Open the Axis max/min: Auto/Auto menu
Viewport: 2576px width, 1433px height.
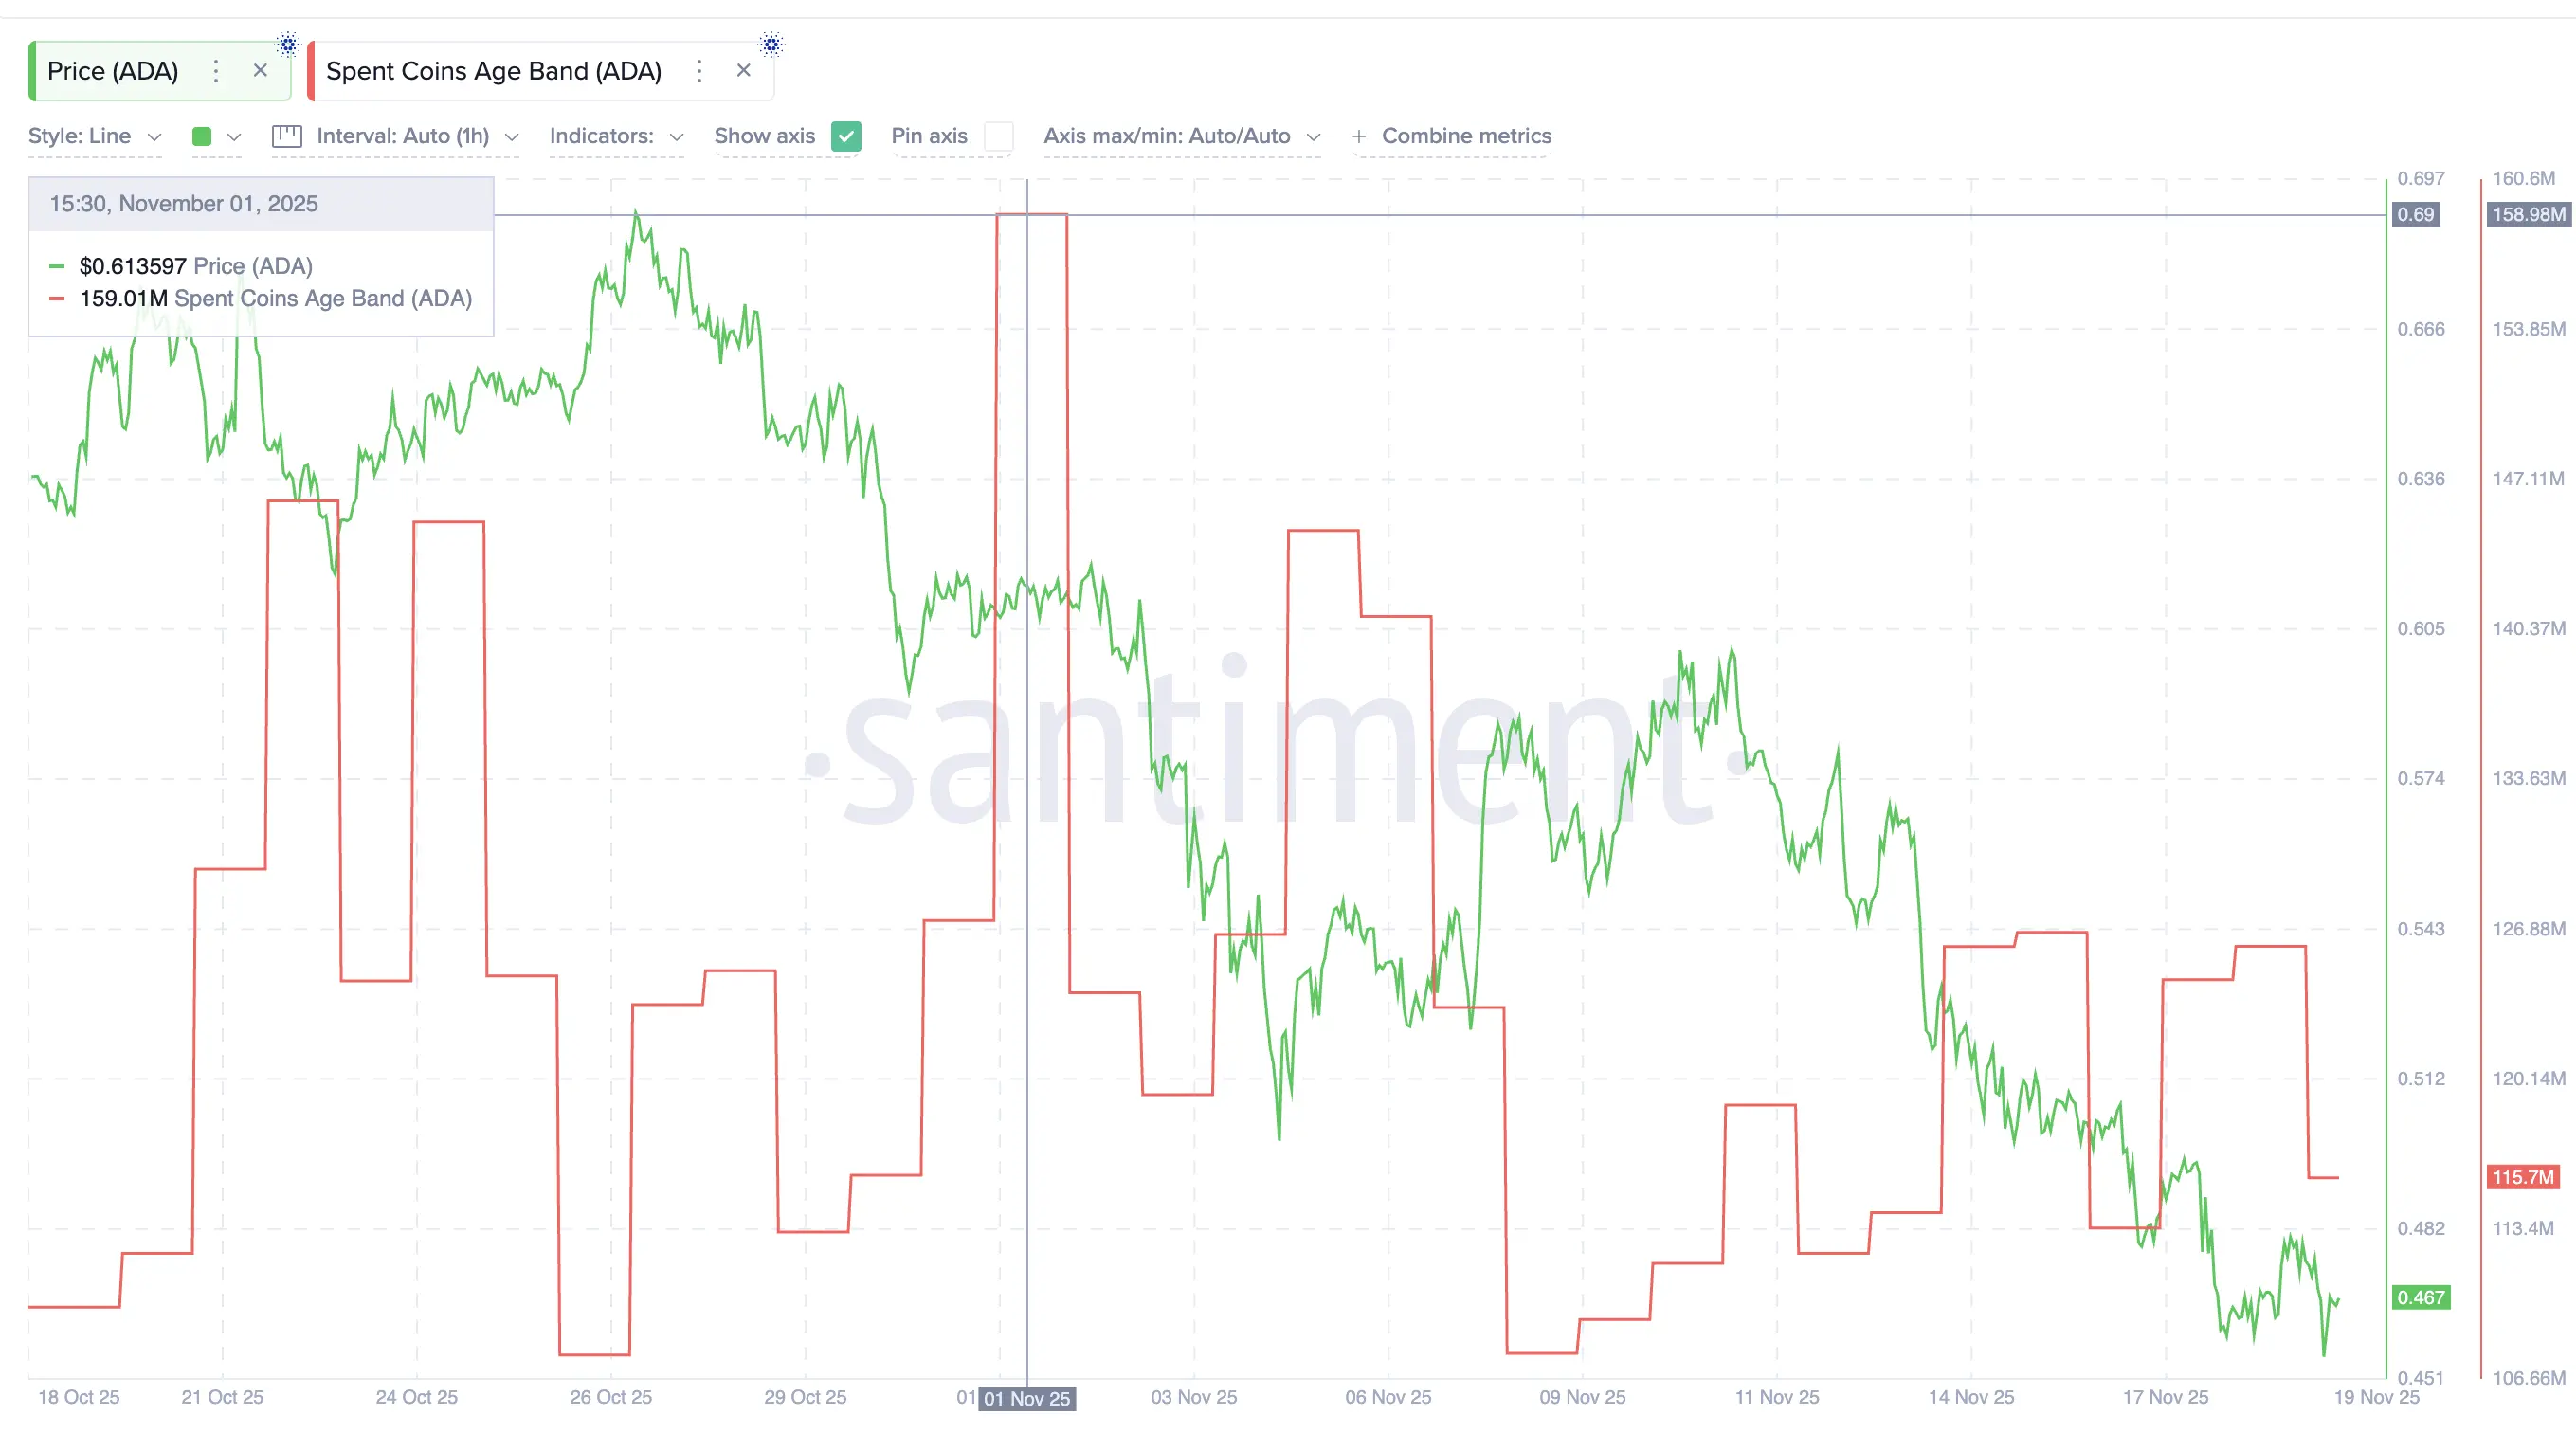(x=1182, y=136)
